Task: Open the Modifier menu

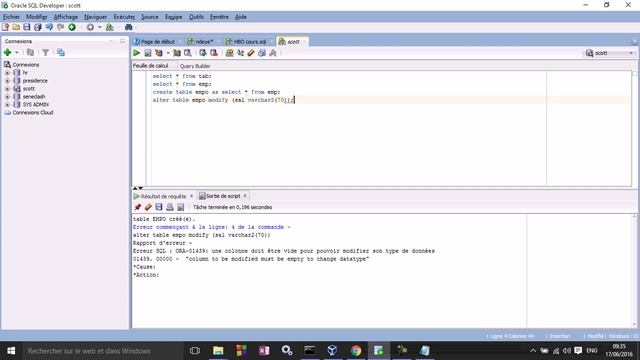Action: [x=37, y=17]
